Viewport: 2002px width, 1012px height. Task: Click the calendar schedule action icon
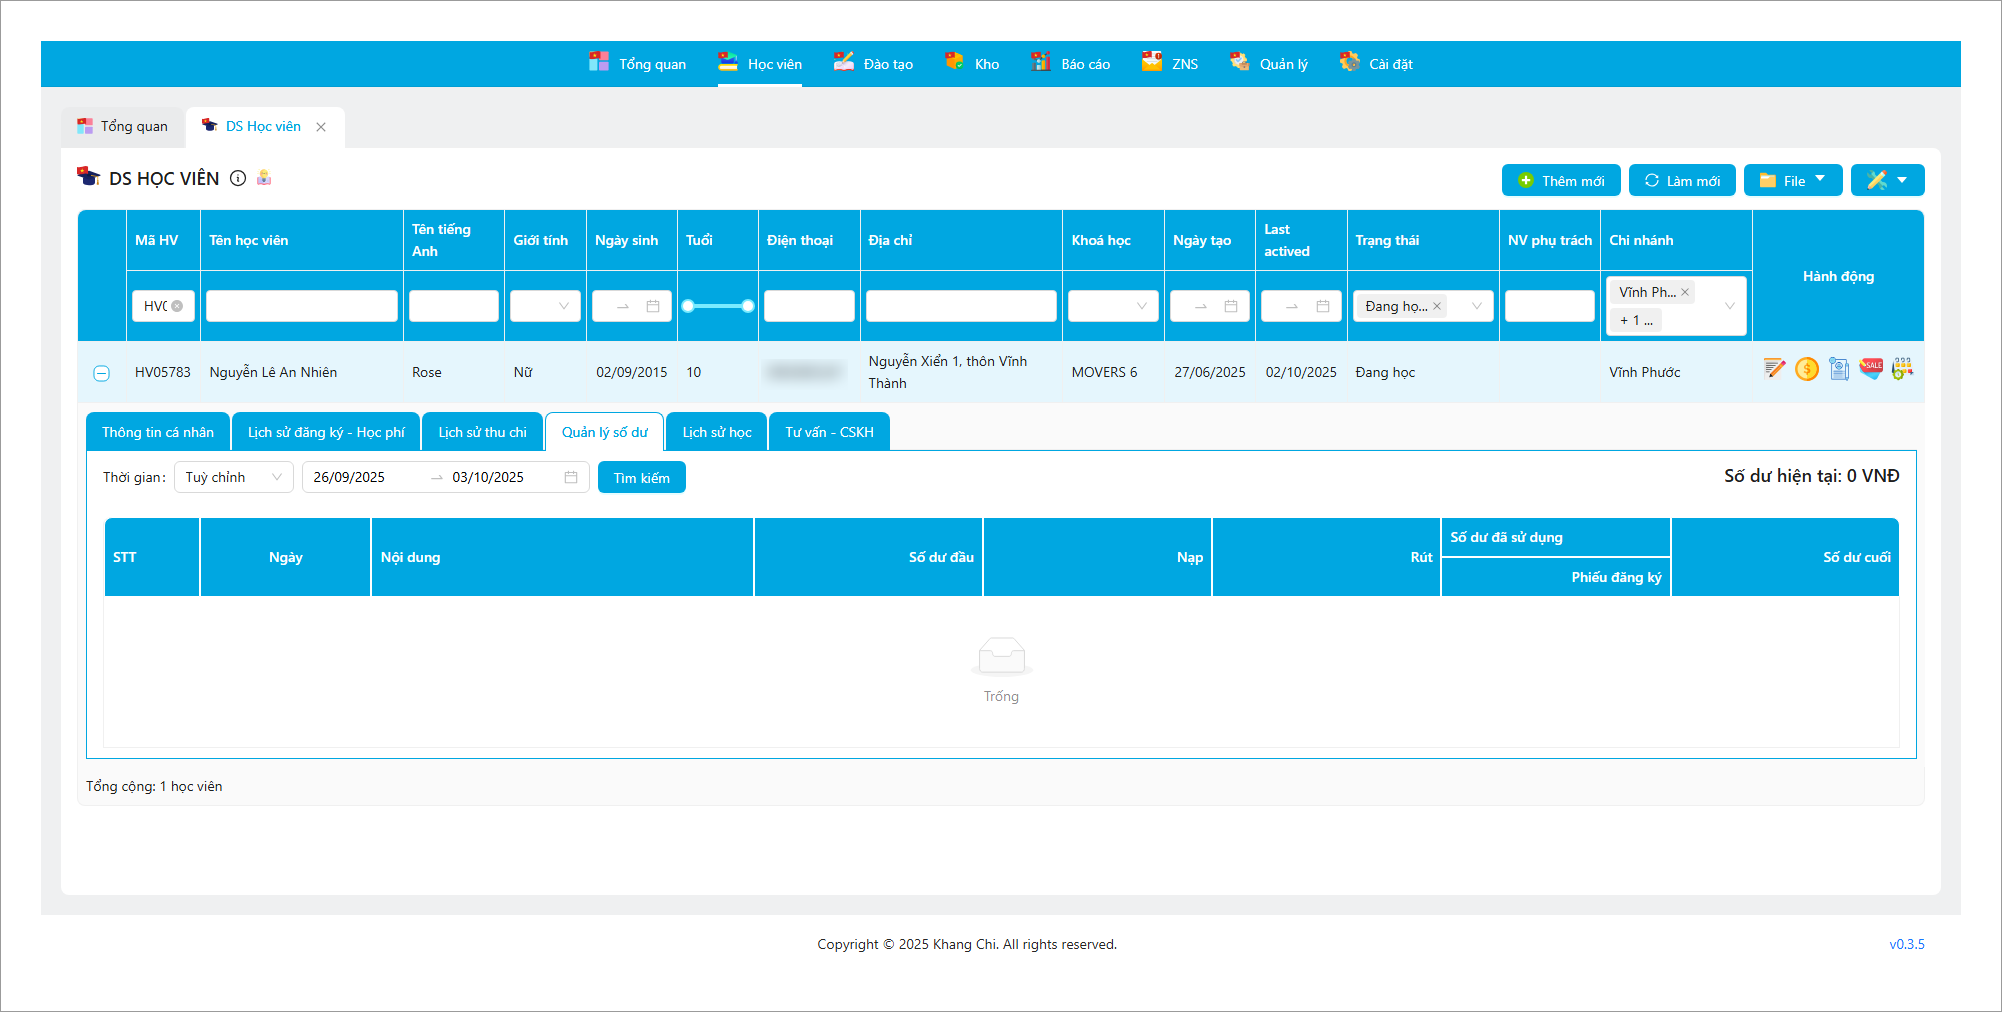tap(1902, 368)
